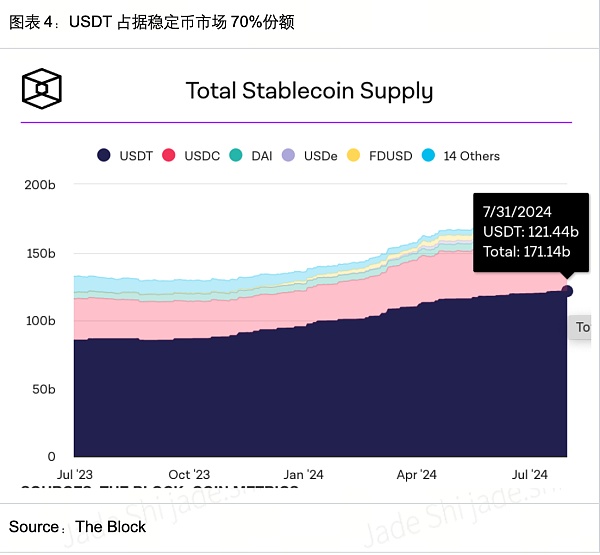
Task: Toggle the USDC series in legend
Action: click(195, 155)
